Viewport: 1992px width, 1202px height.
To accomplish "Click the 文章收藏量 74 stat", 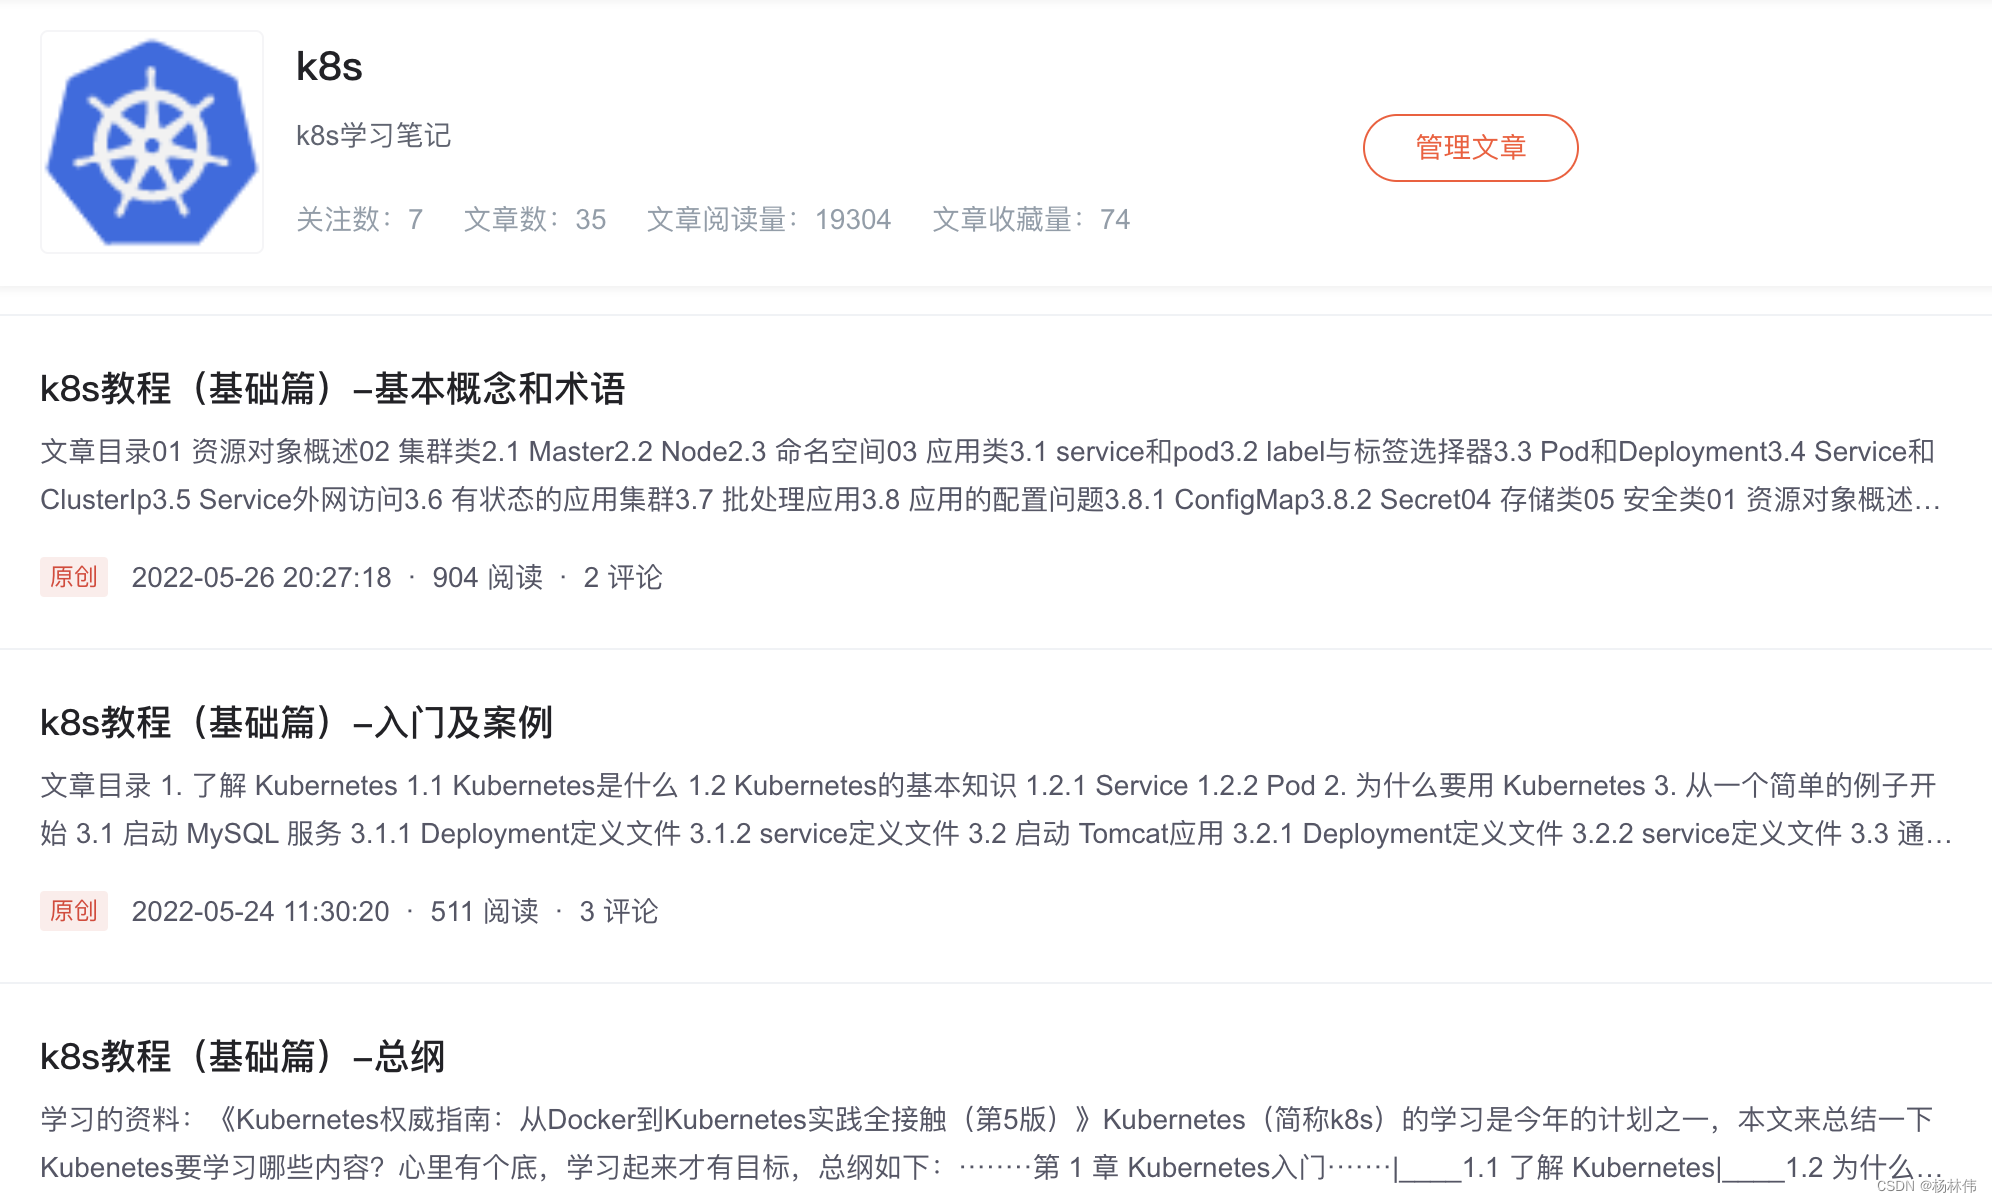I will tap(1030, 219).
